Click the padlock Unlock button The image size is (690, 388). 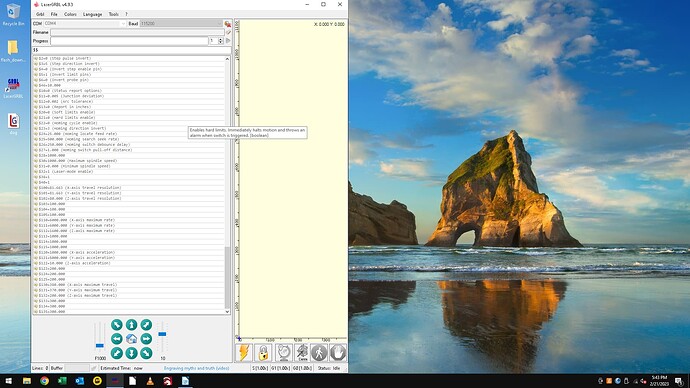coord(263,353)
